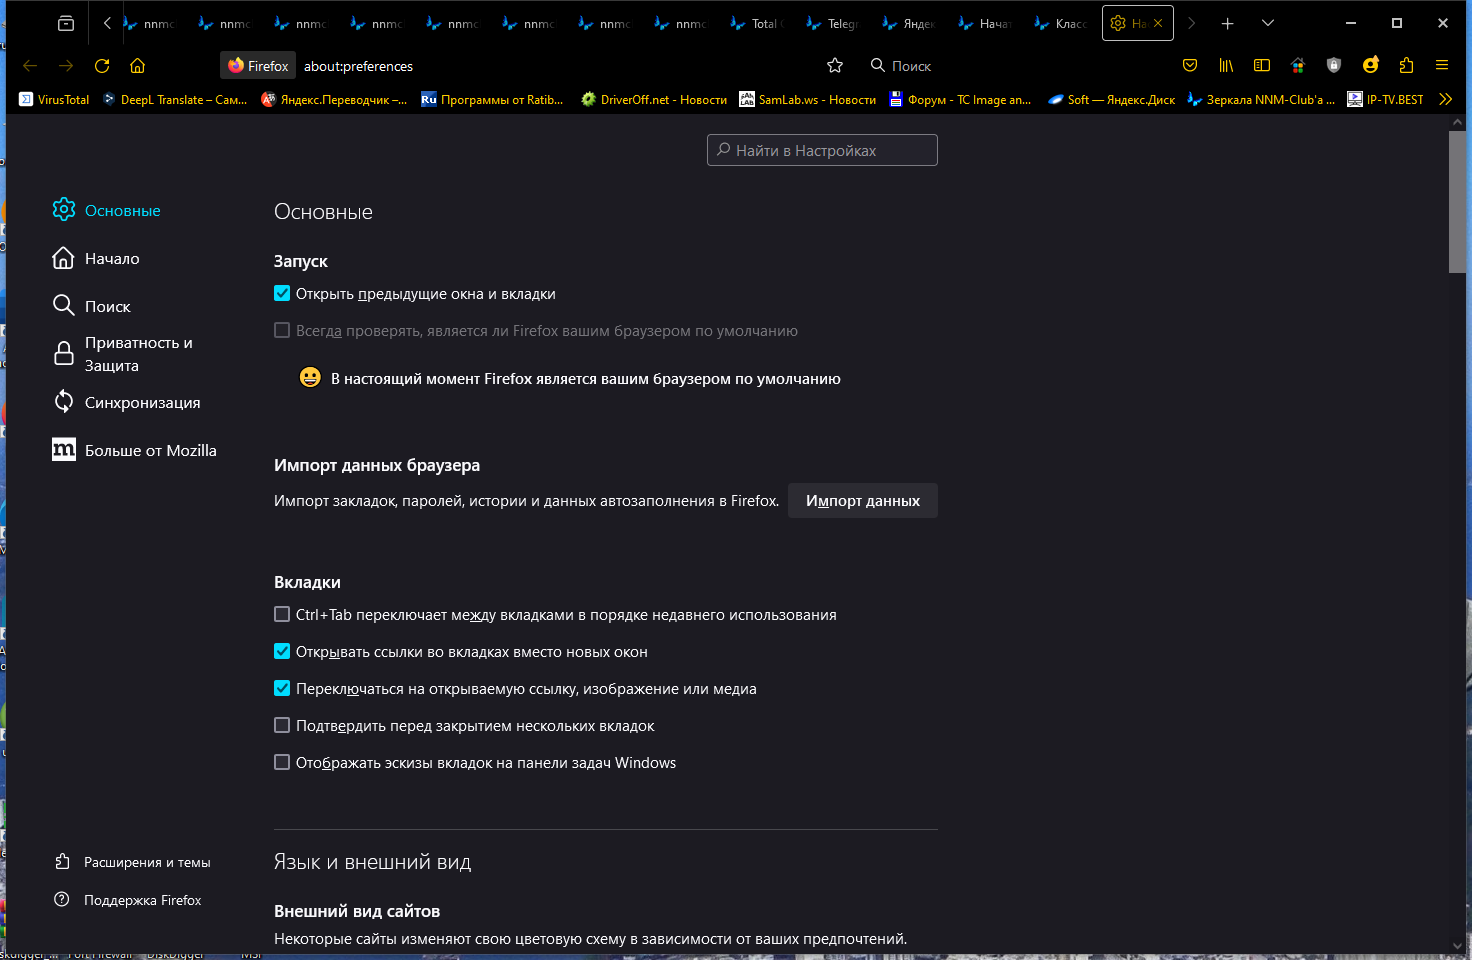Open Больше от Mozilla category
The height and width of the screenshot is (960, 1472).
pyautogui.click(x=135, y=450)
